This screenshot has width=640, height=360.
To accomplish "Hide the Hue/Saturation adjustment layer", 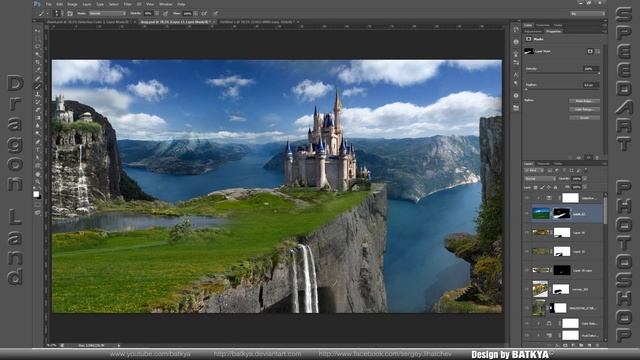I will (x=527, y=336).
